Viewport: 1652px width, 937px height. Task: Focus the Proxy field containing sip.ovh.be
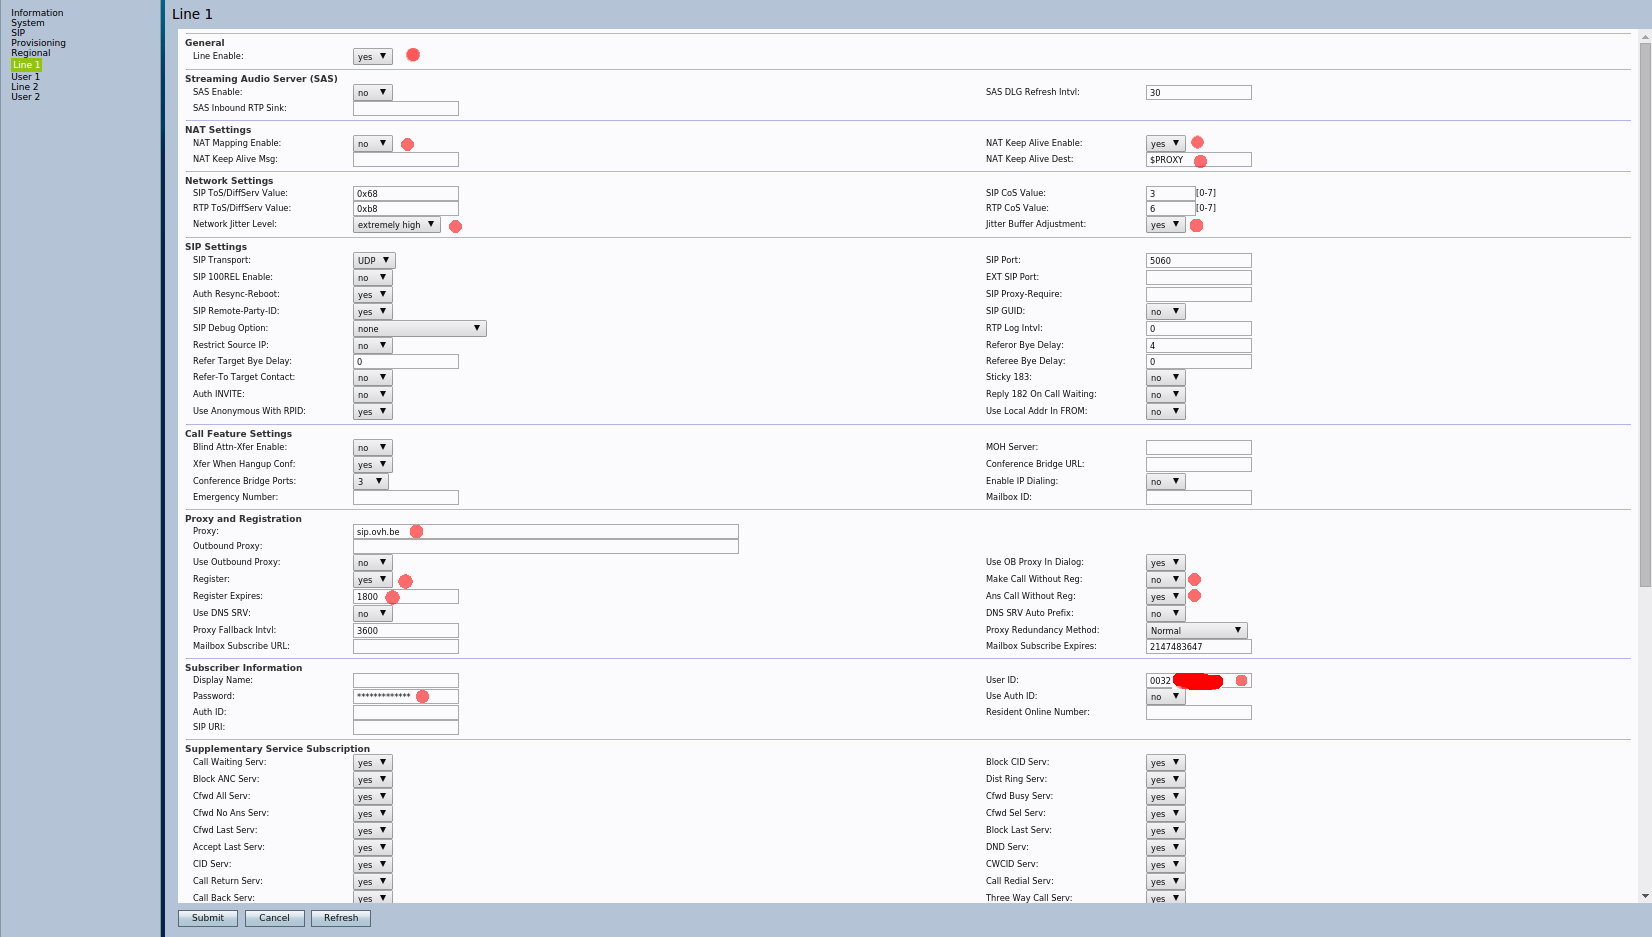[x=545, y=532]
